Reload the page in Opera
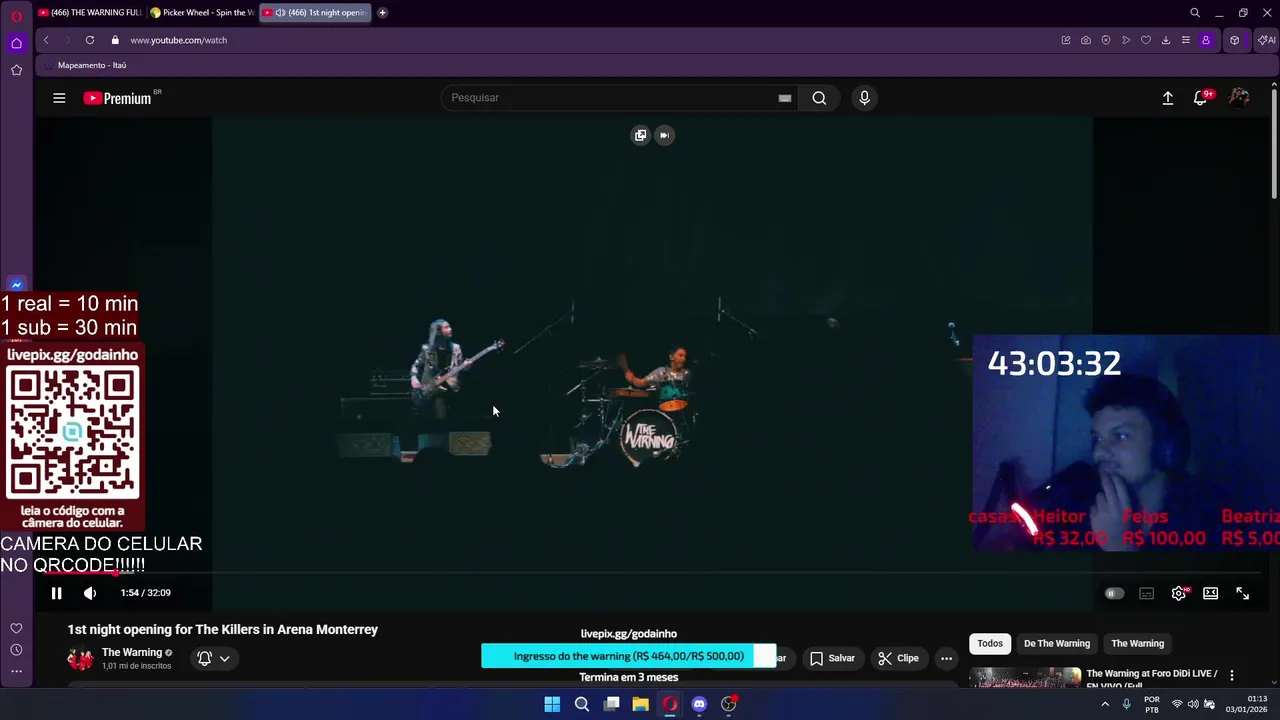This screenshot has width=1280, height=720. pos(90,40)
